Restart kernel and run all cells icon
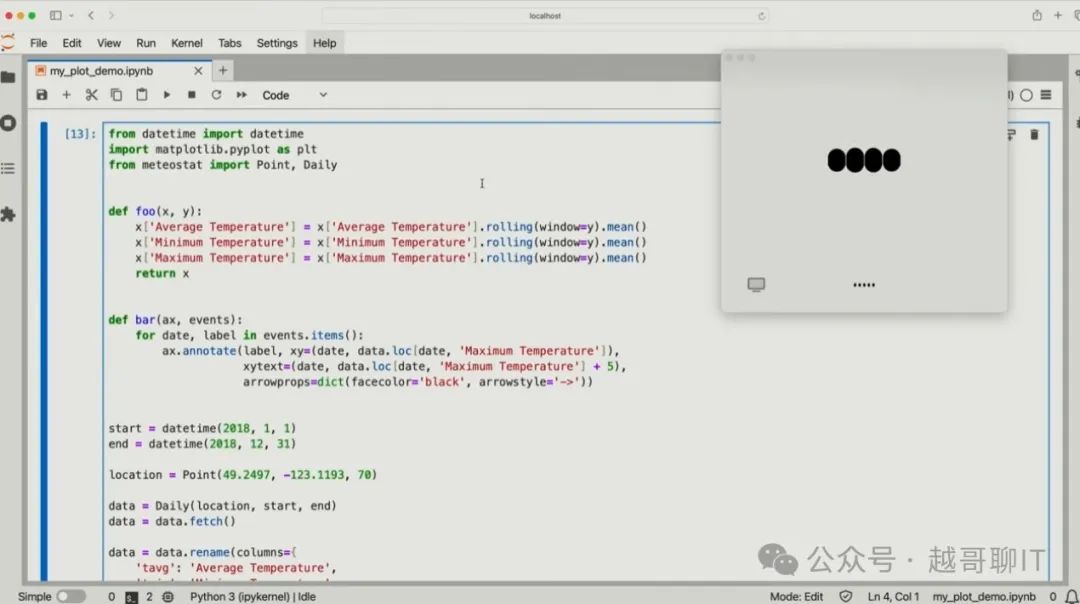 coord(241,95)
